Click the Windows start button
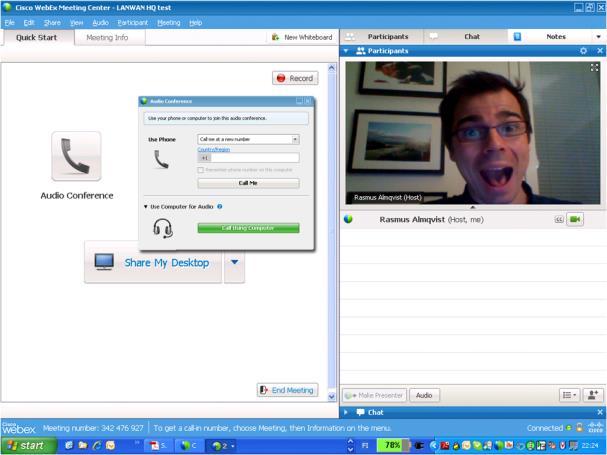 28,446
